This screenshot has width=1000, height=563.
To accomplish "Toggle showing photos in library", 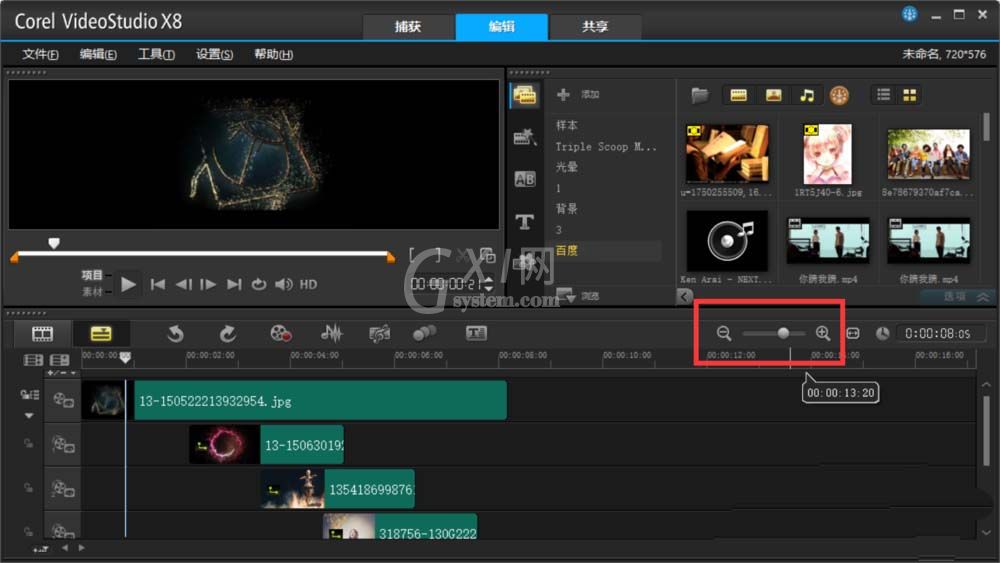I will (x=774, y=95).
